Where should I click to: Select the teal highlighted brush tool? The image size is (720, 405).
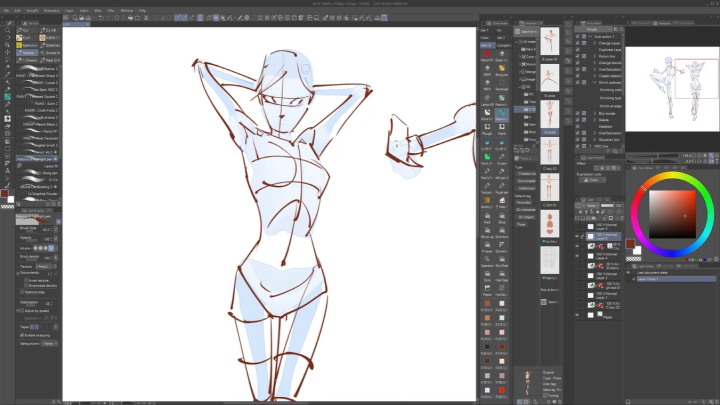click(x=7, y=97)
